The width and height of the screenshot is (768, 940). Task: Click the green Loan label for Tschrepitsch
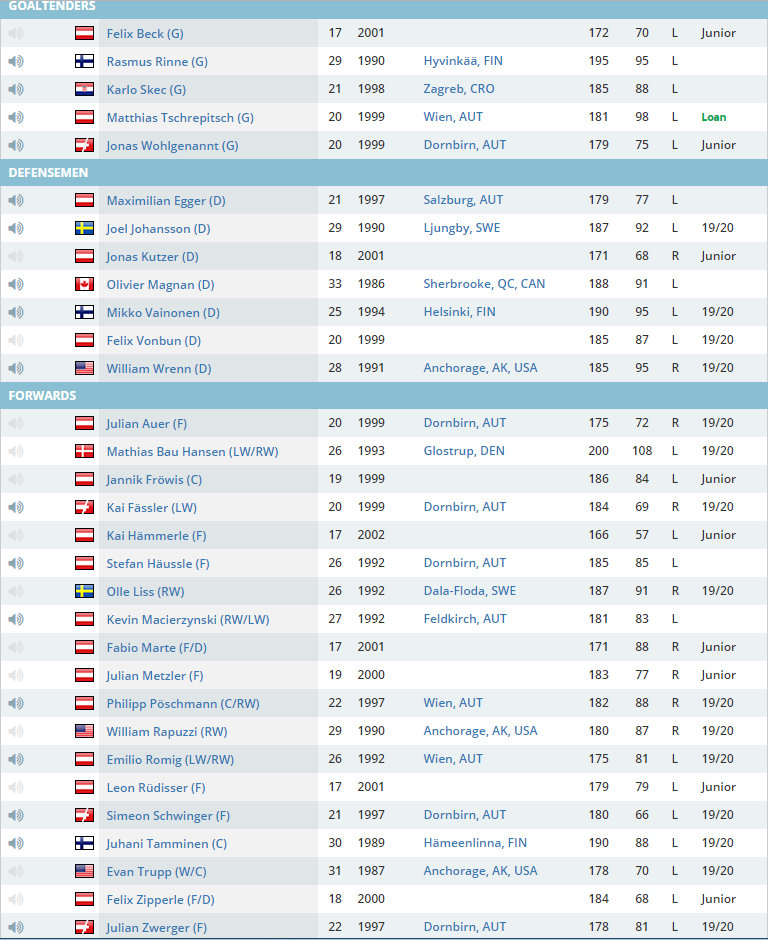click(x=713, y=117)
